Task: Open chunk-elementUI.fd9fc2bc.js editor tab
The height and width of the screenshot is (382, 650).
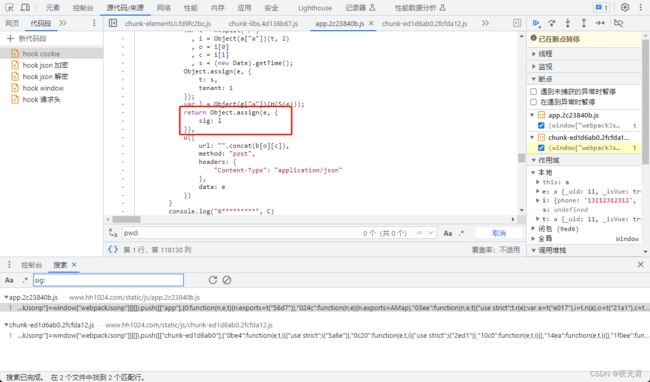Action: pyautogui.click(x=167, y=24)
